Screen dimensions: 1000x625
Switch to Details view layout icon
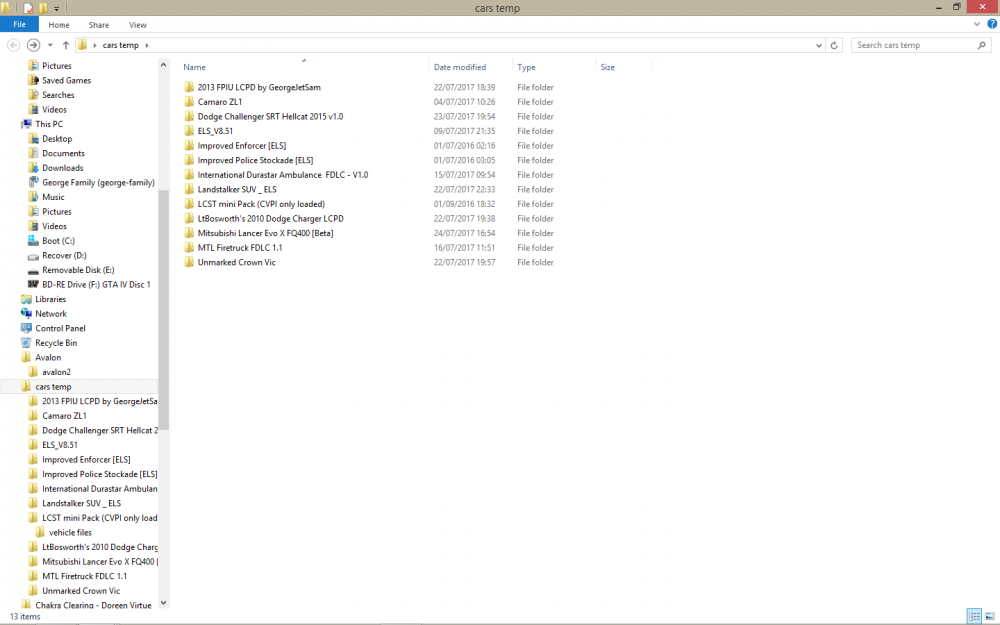pyautogui.click(x=974, y=616)
